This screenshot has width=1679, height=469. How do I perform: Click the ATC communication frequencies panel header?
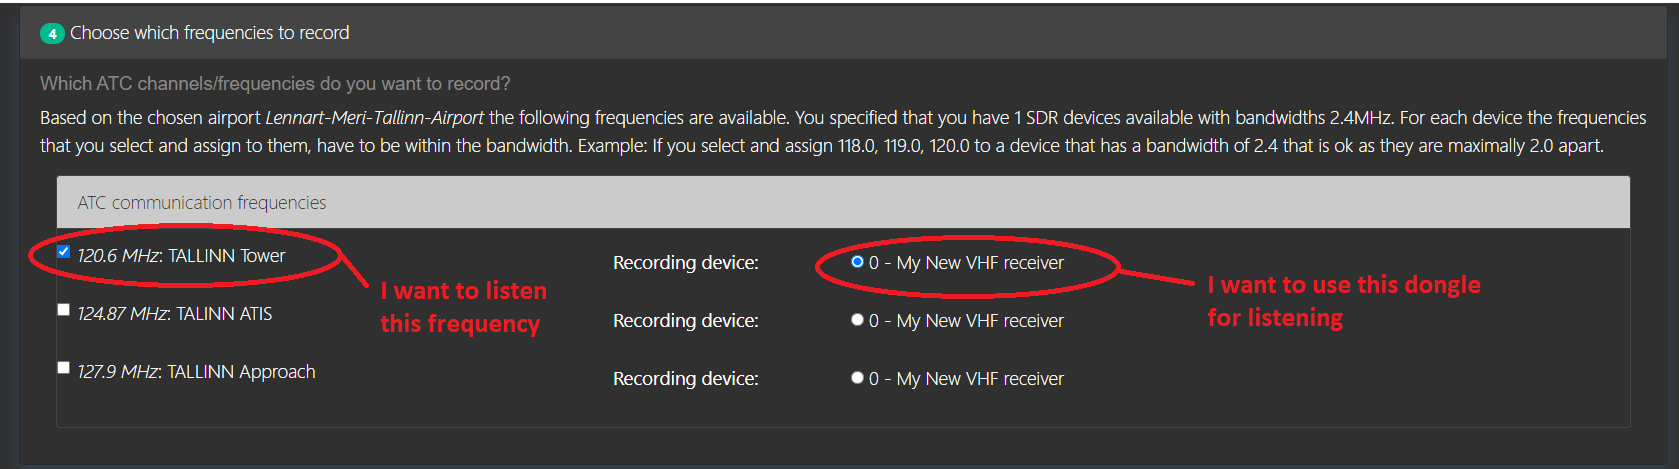tap(843, 202)
